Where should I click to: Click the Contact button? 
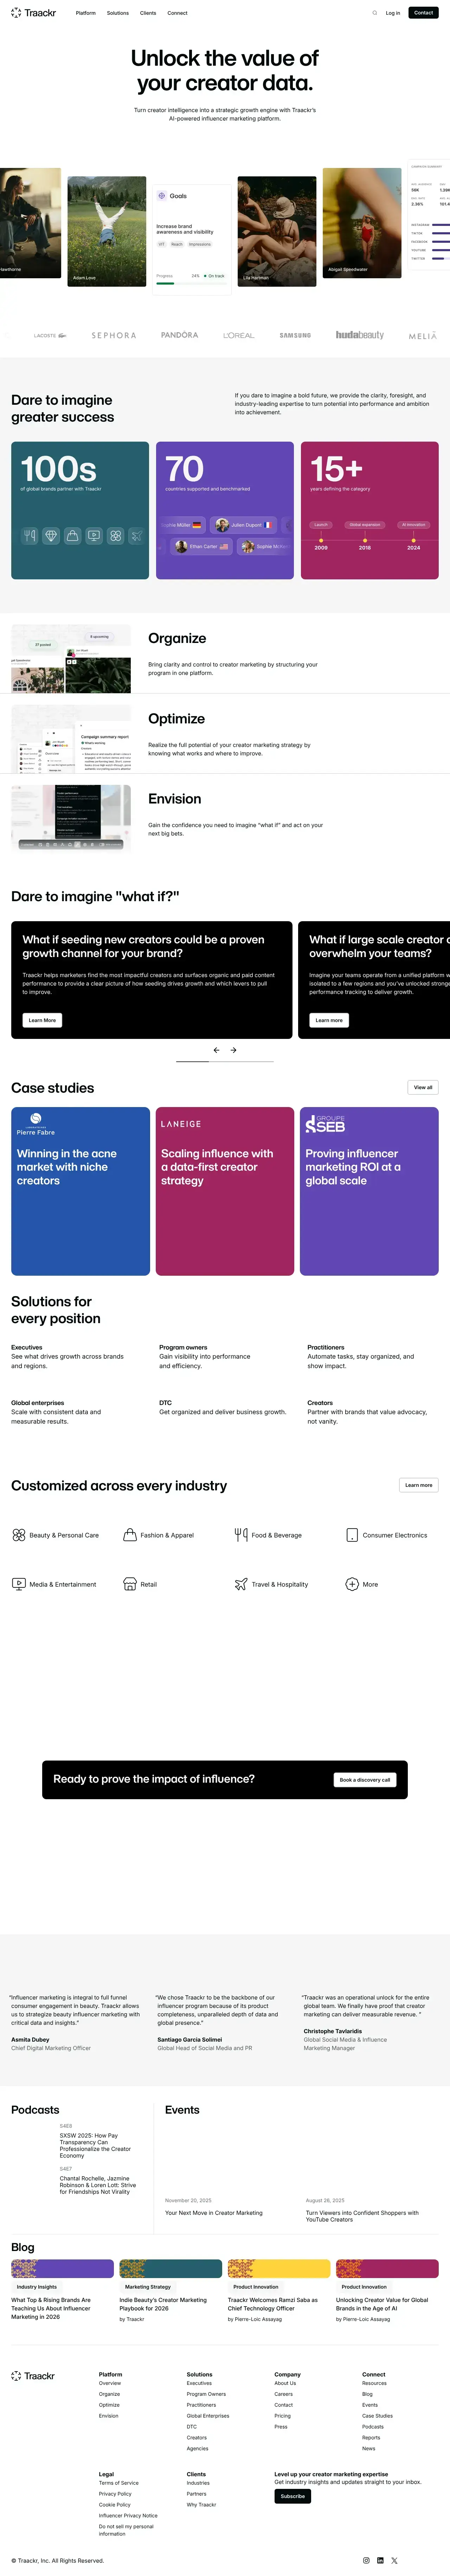423,13
